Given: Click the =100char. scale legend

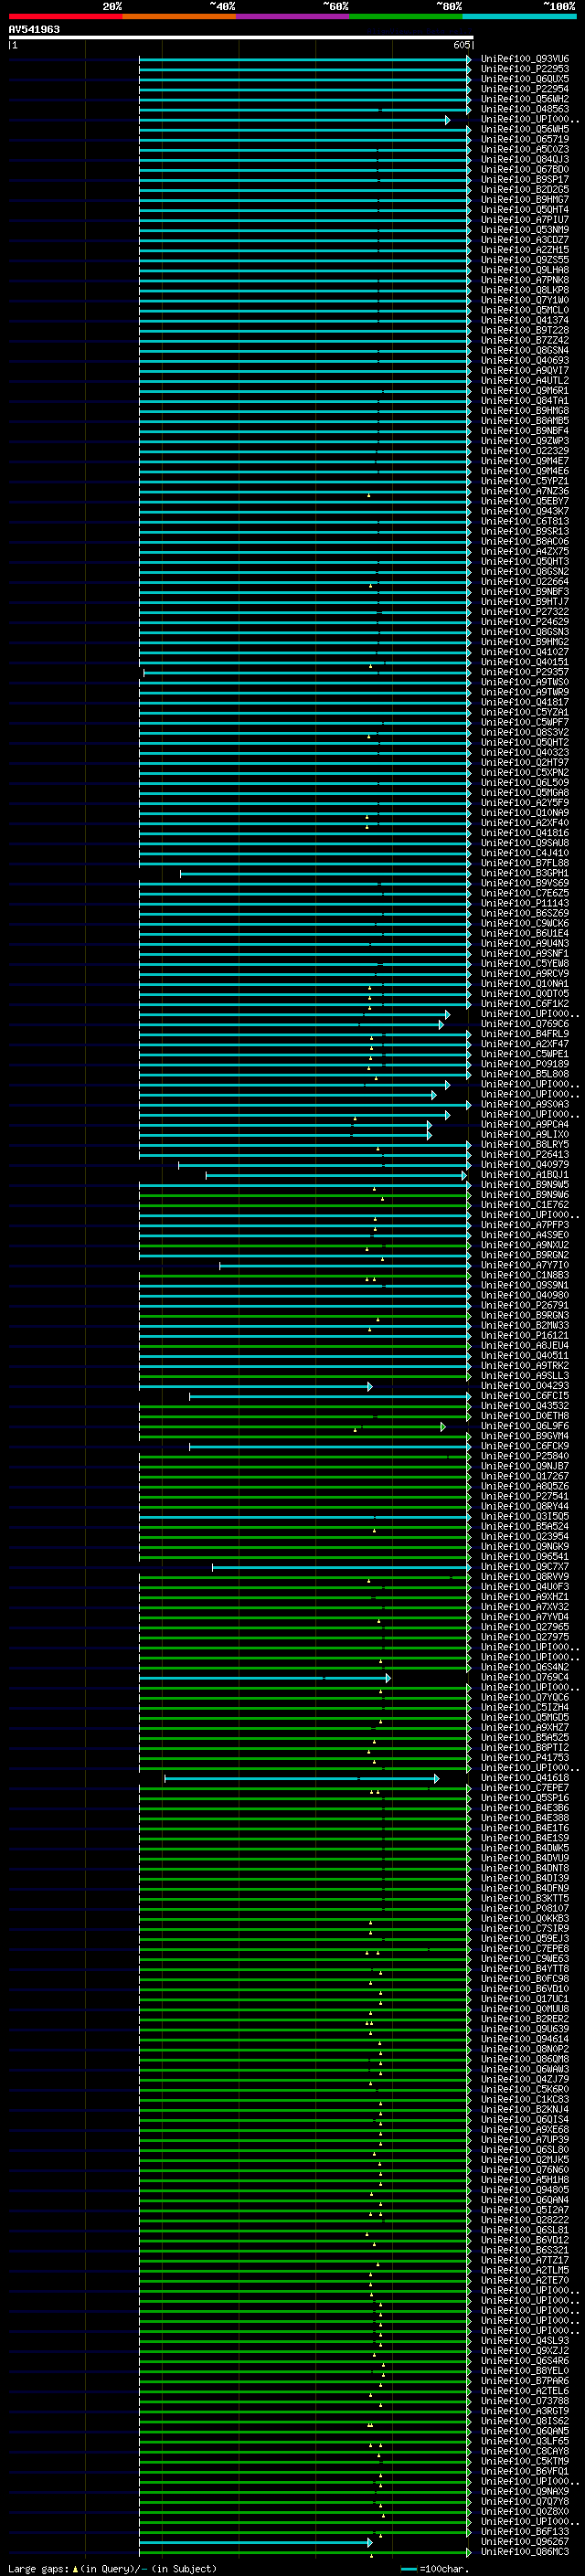Looking at the screenshot, I should click(434, 2569).
